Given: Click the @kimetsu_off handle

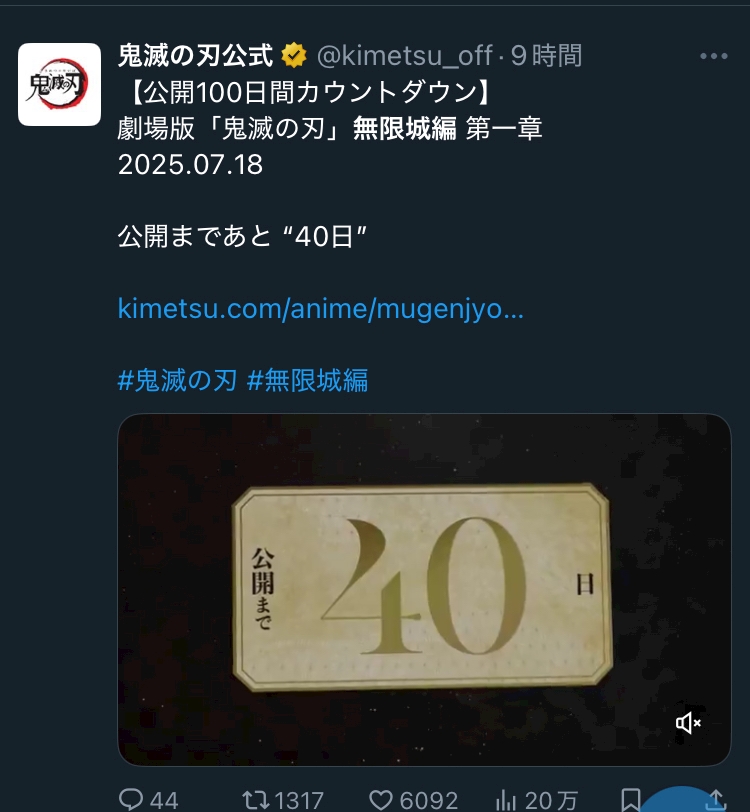Looking at the screenshot, I should tap(405, 55).
